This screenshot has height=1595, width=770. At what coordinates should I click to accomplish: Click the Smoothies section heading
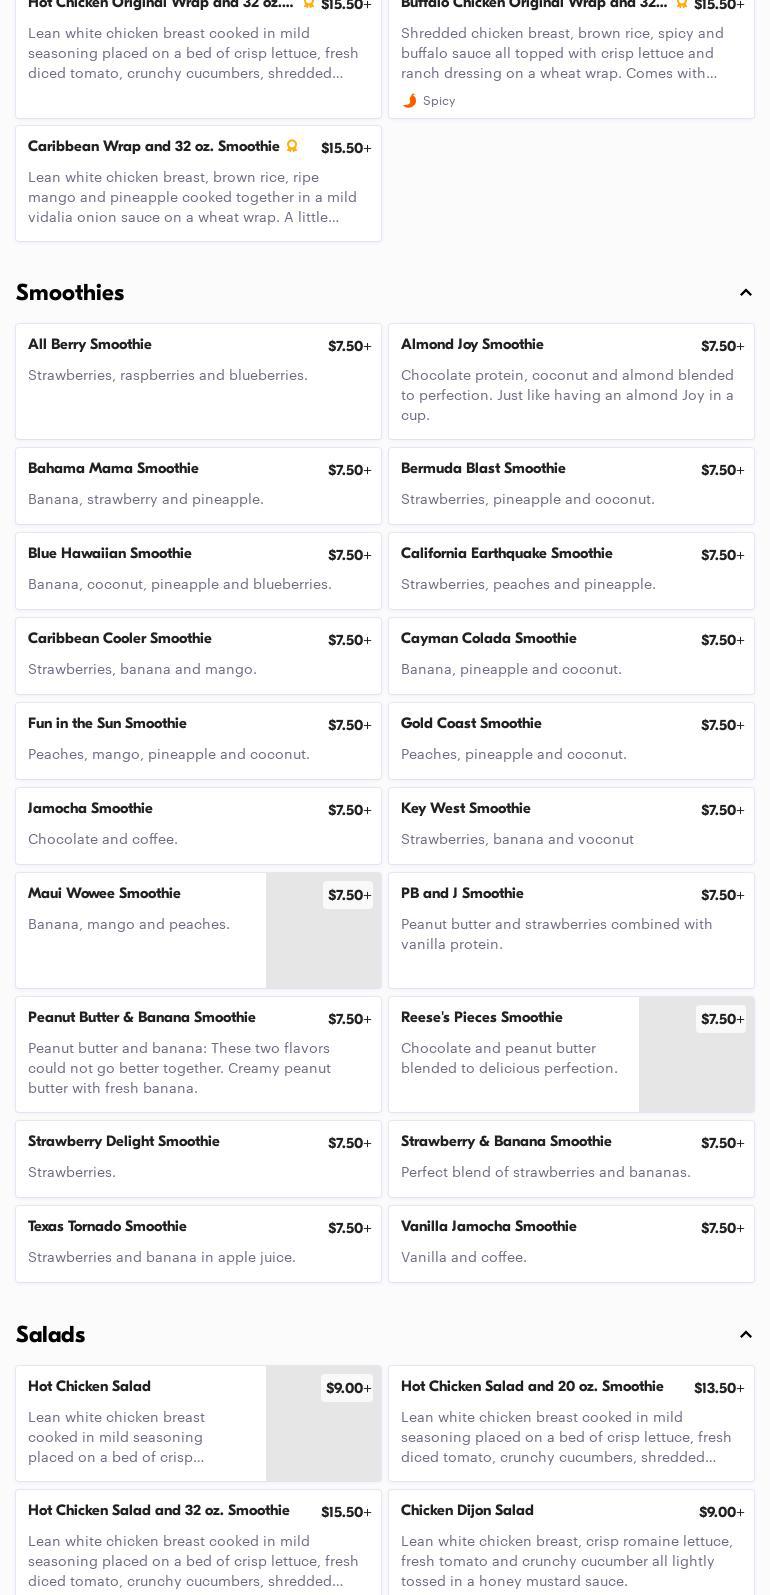(70, 293)
